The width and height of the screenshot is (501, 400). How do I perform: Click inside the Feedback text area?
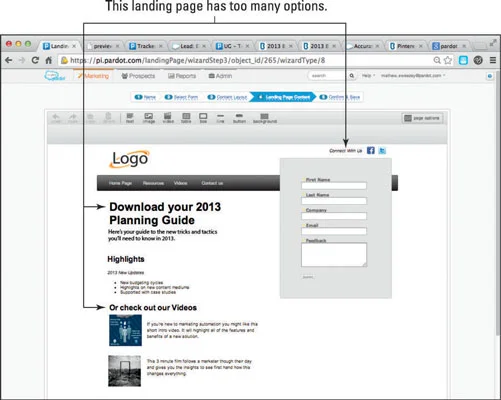334,255
